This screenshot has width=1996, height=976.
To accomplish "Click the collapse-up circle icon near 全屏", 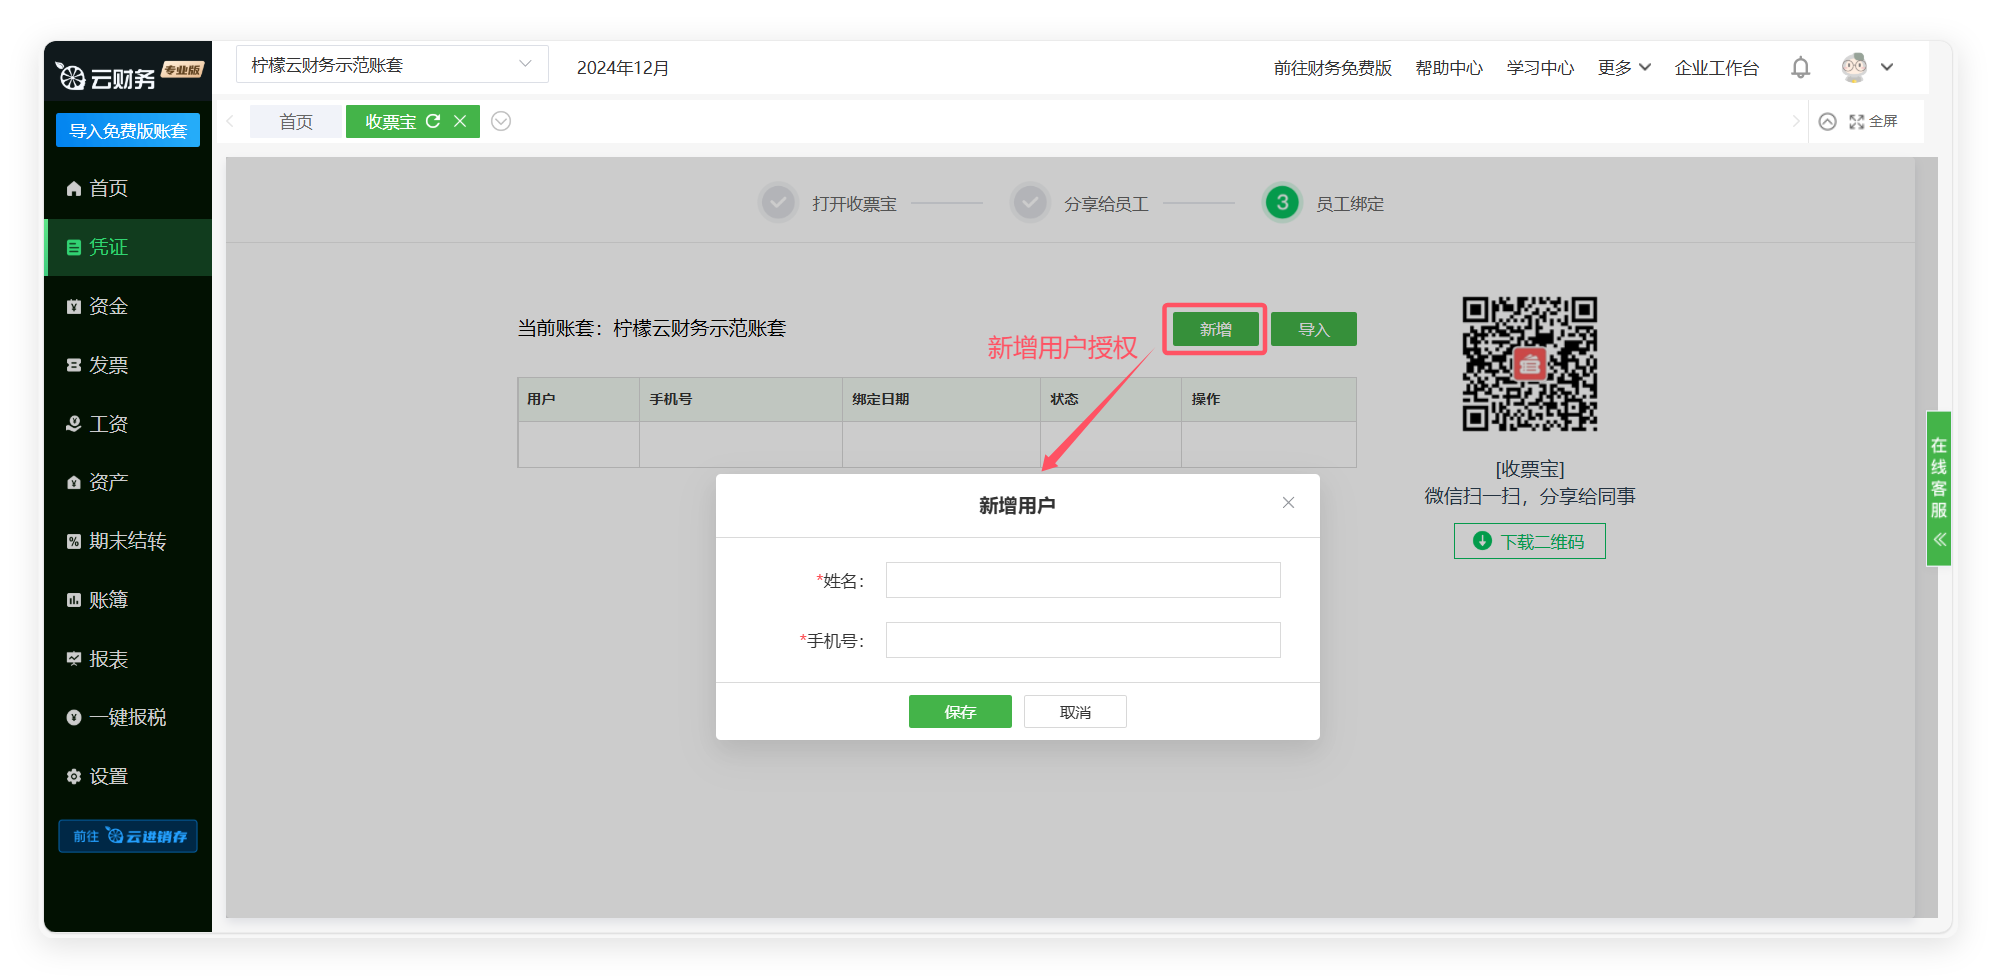I will (x=1827, y=121).
